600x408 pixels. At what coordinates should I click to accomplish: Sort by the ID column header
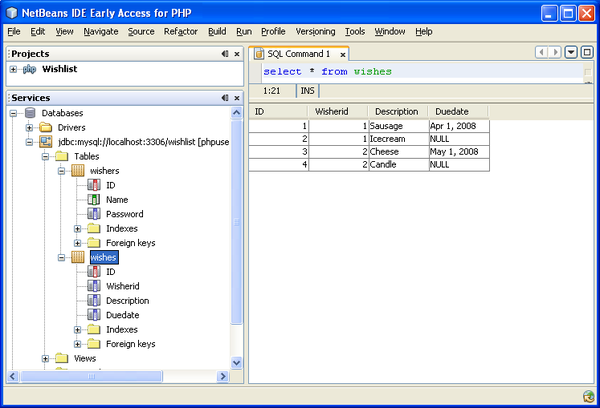[279, 111]
